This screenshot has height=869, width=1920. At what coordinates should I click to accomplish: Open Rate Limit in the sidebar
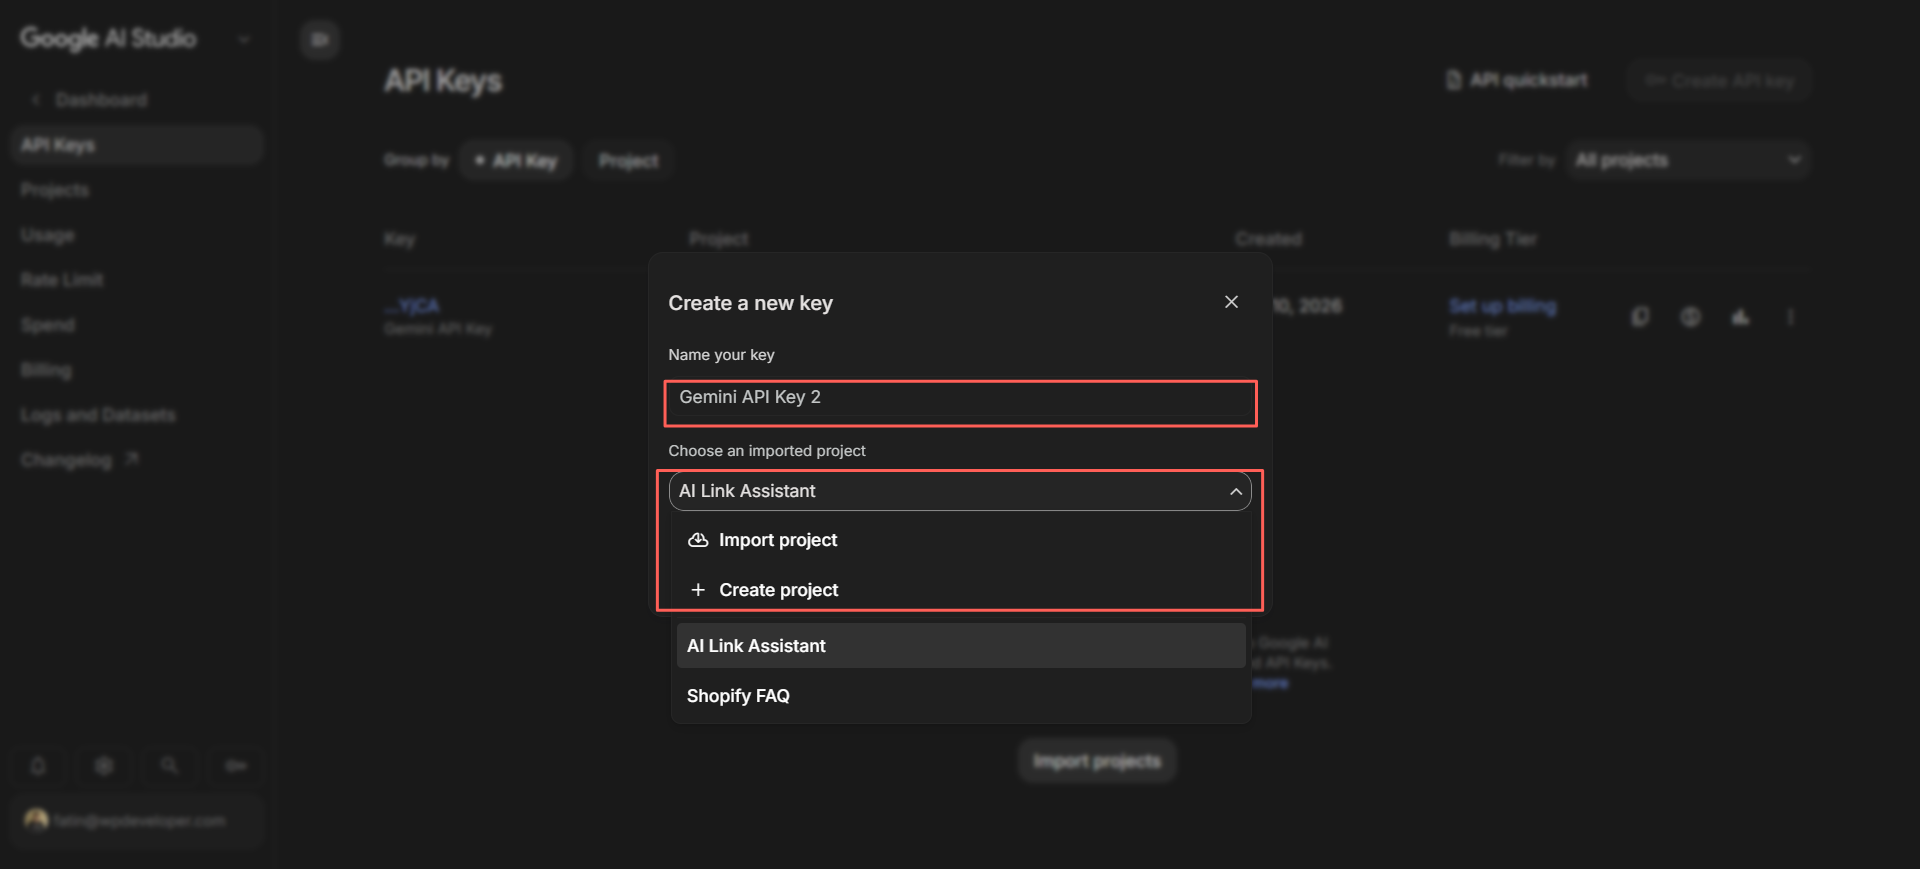click(x=62, y=280)
